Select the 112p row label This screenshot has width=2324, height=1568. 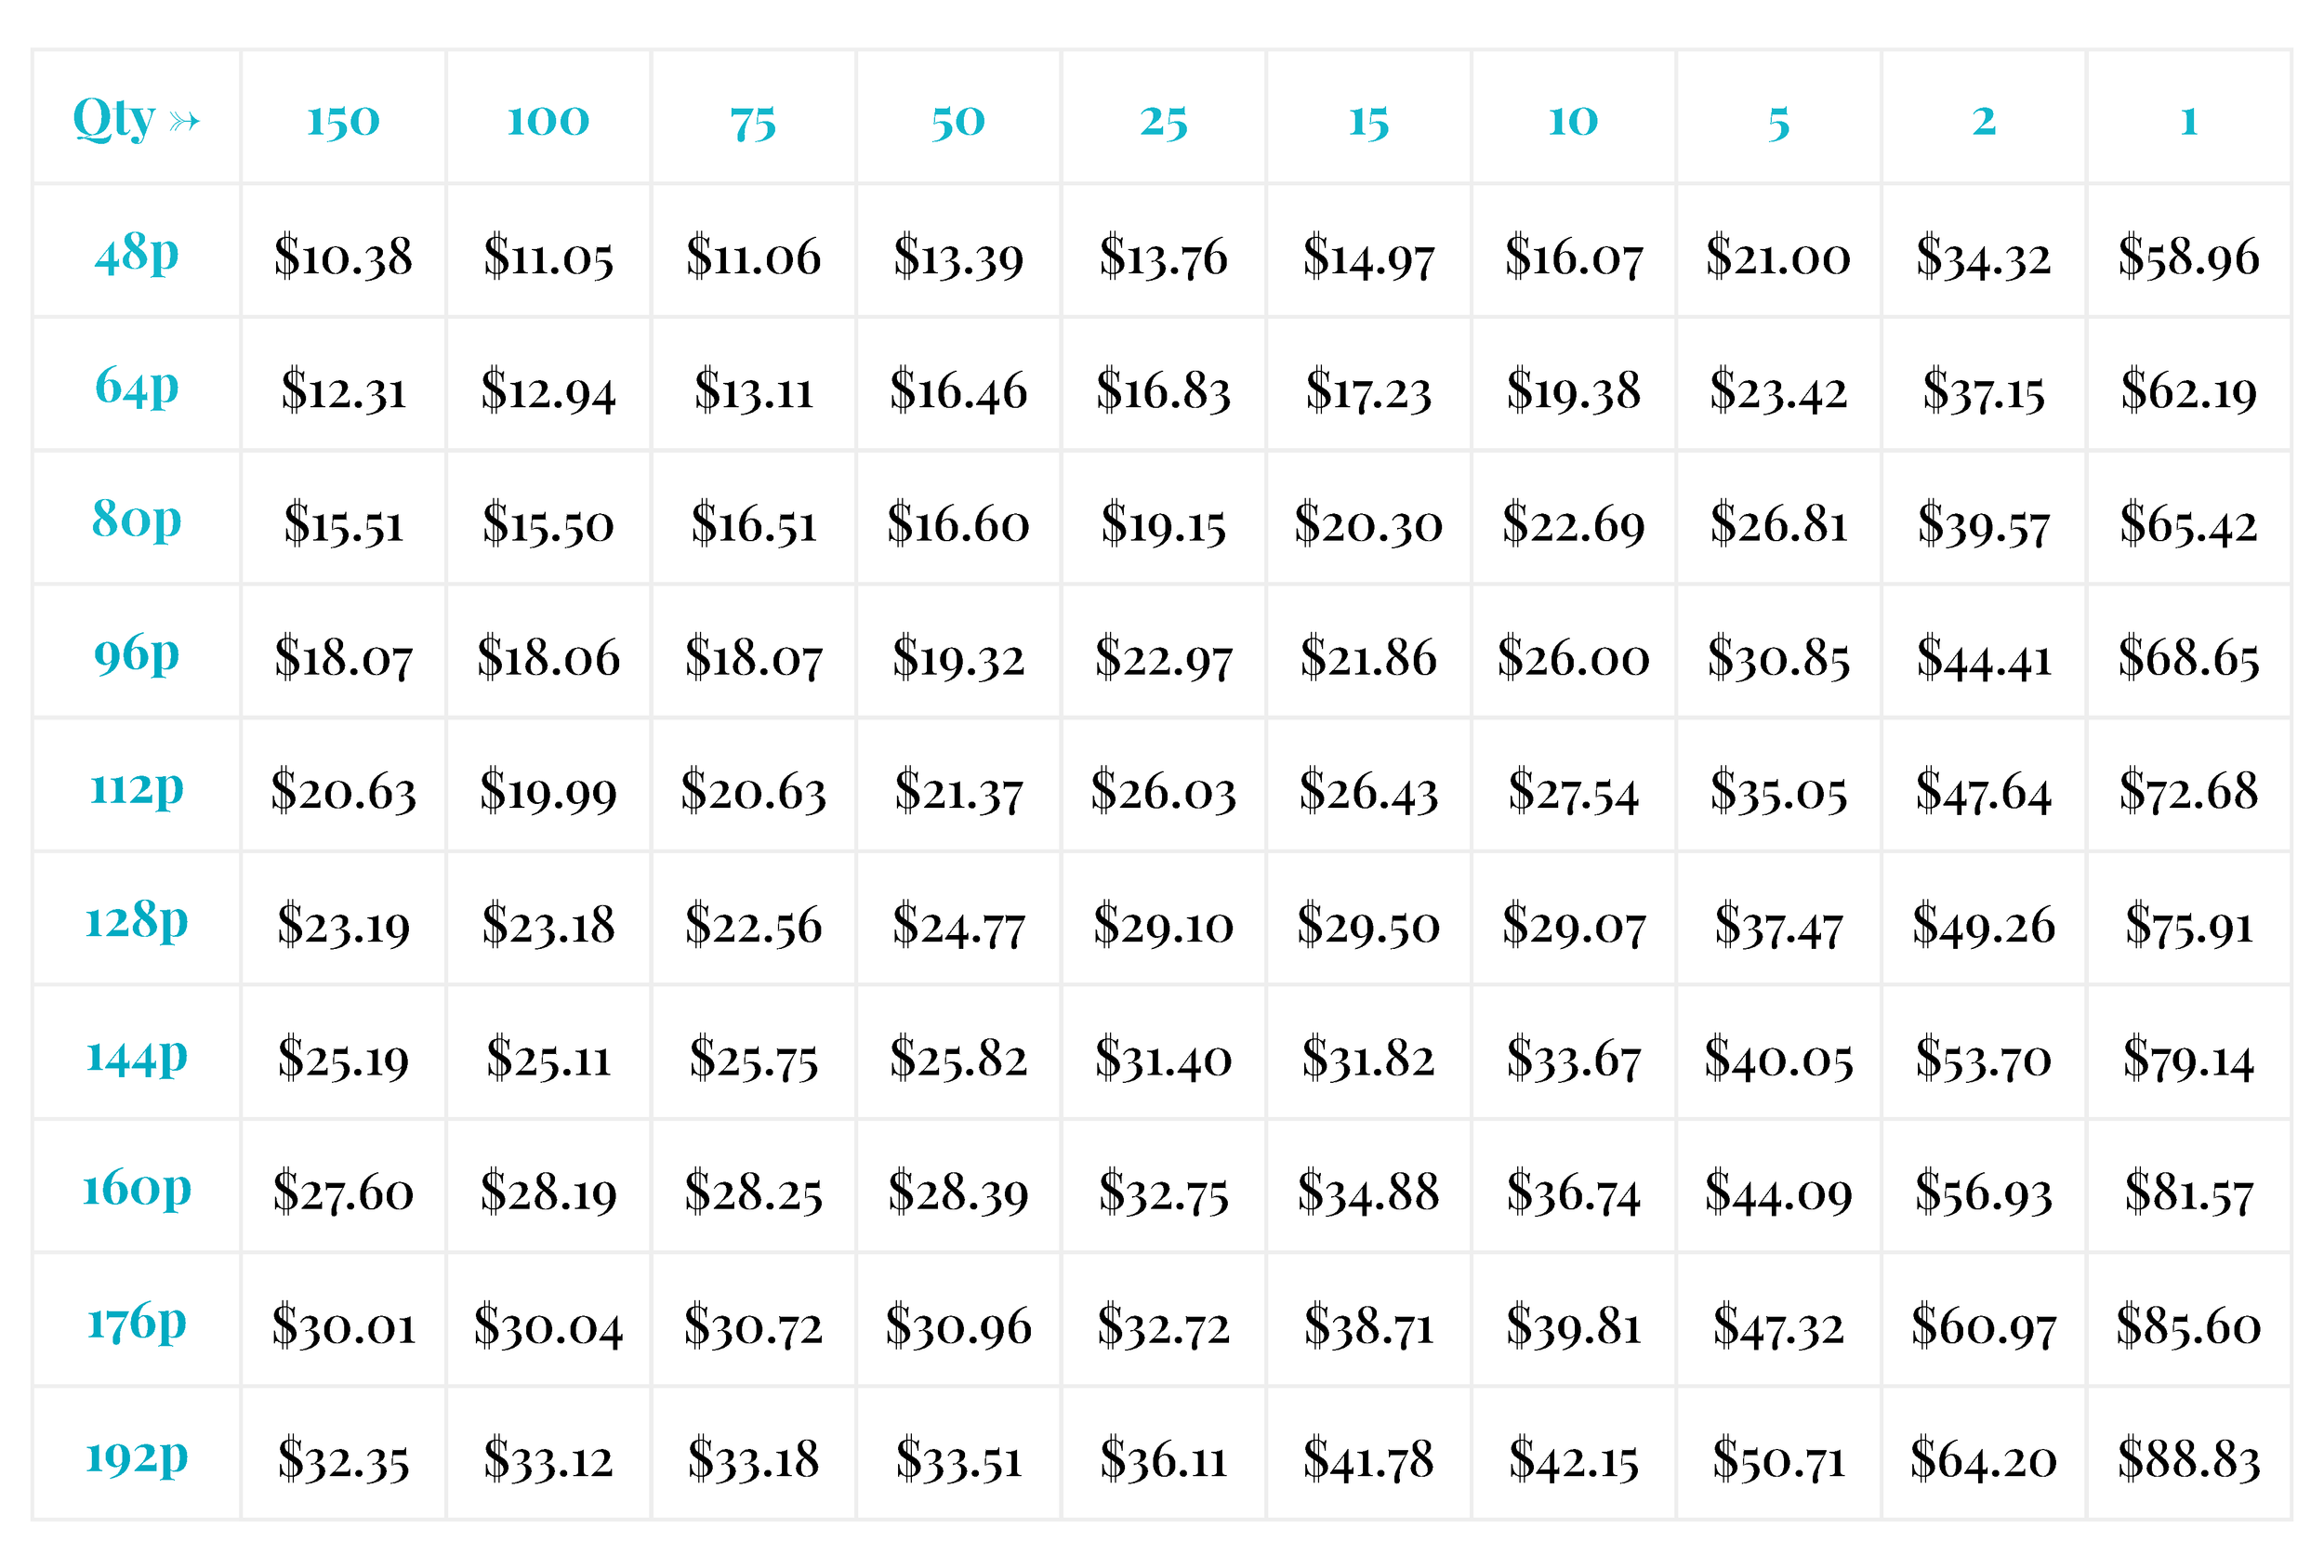pos(137,788)
